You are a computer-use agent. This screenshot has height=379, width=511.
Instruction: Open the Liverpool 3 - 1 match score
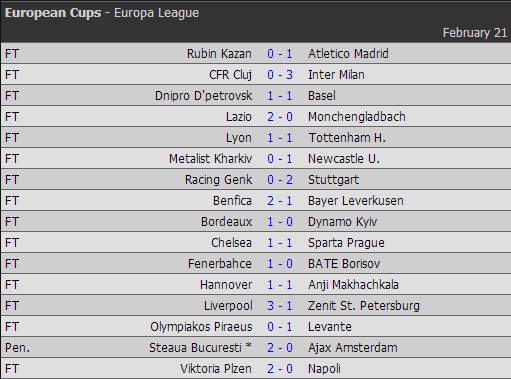coord(280,306)
